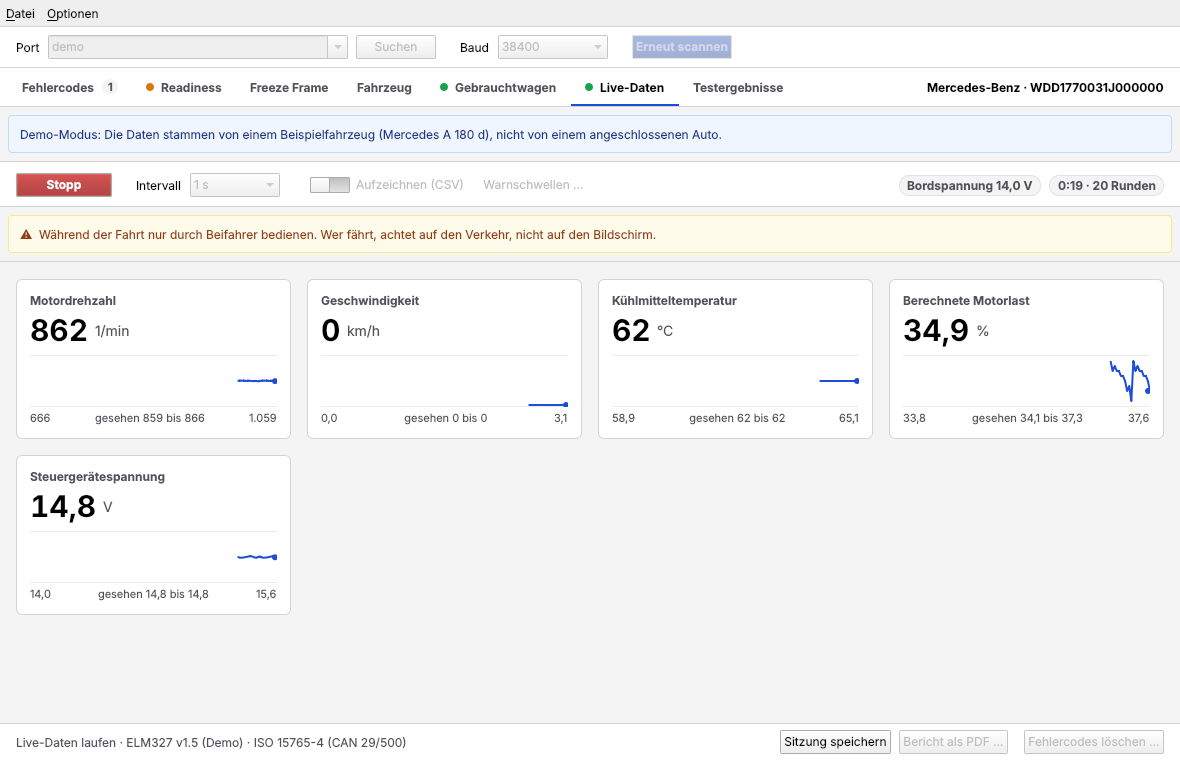The image size is (1180, 760).
Task: Click the Steuergerätespannung value 14,8
Action: [x=63, y=507]
